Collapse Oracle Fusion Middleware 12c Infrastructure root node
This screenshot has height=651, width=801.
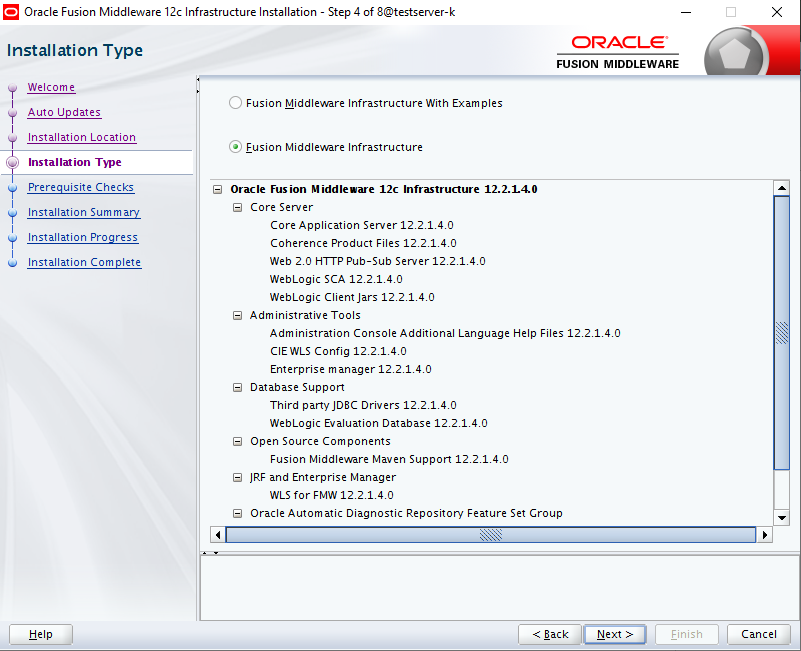point(218,190)
